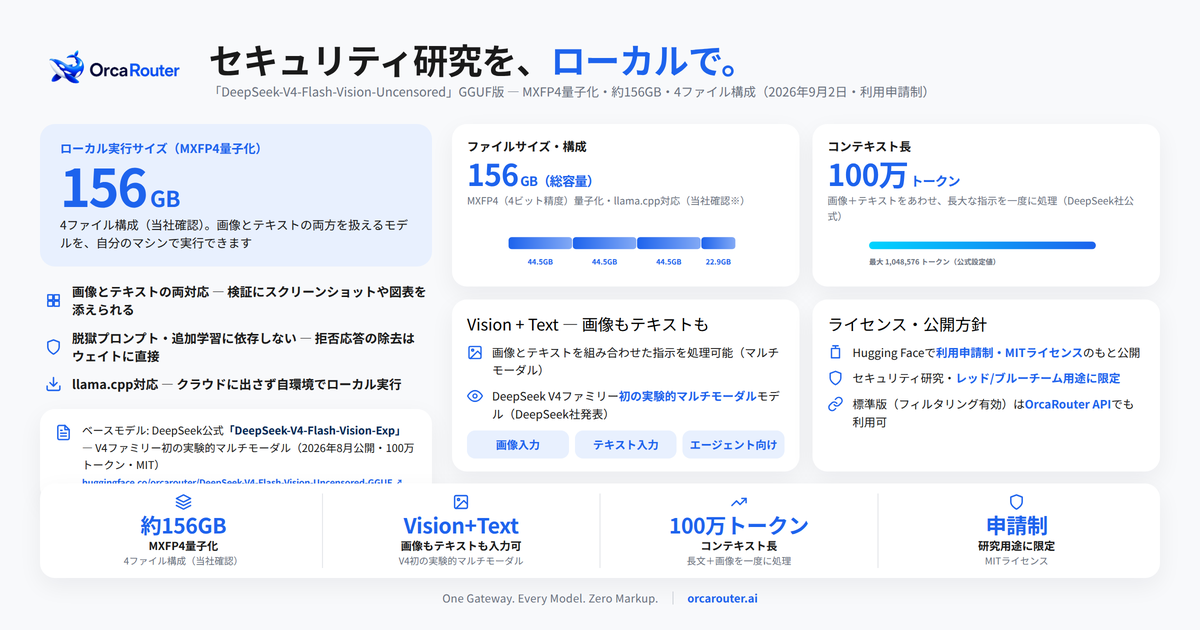Image resolution: width=1200 pixels, height=630 pixels.
Task: Click the clipboard icon beside Hugging Face
Action: [836, 353]
